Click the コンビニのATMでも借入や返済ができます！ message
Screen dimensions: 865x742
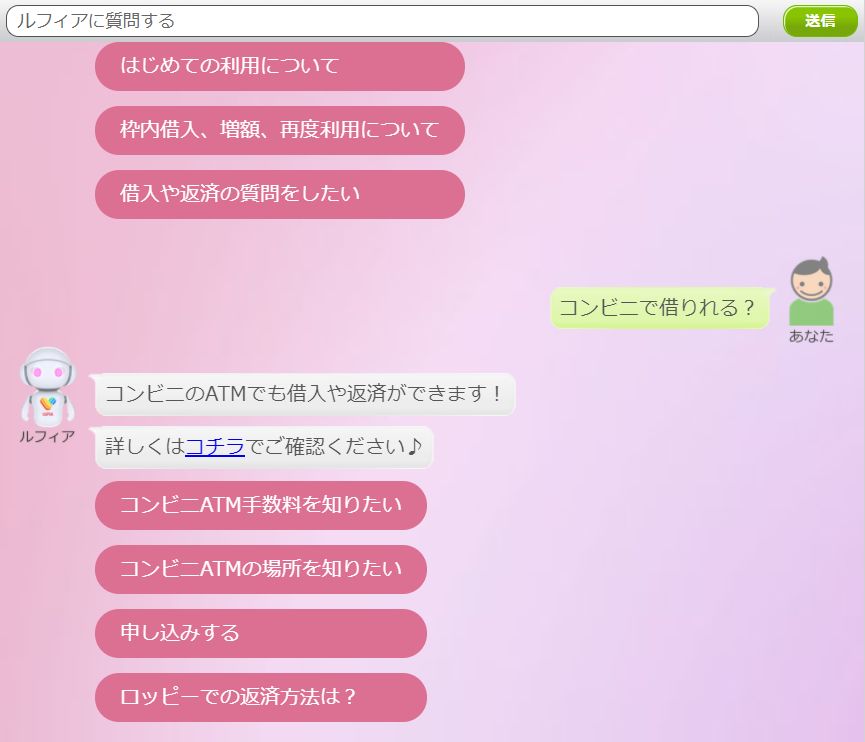point(305,394)
